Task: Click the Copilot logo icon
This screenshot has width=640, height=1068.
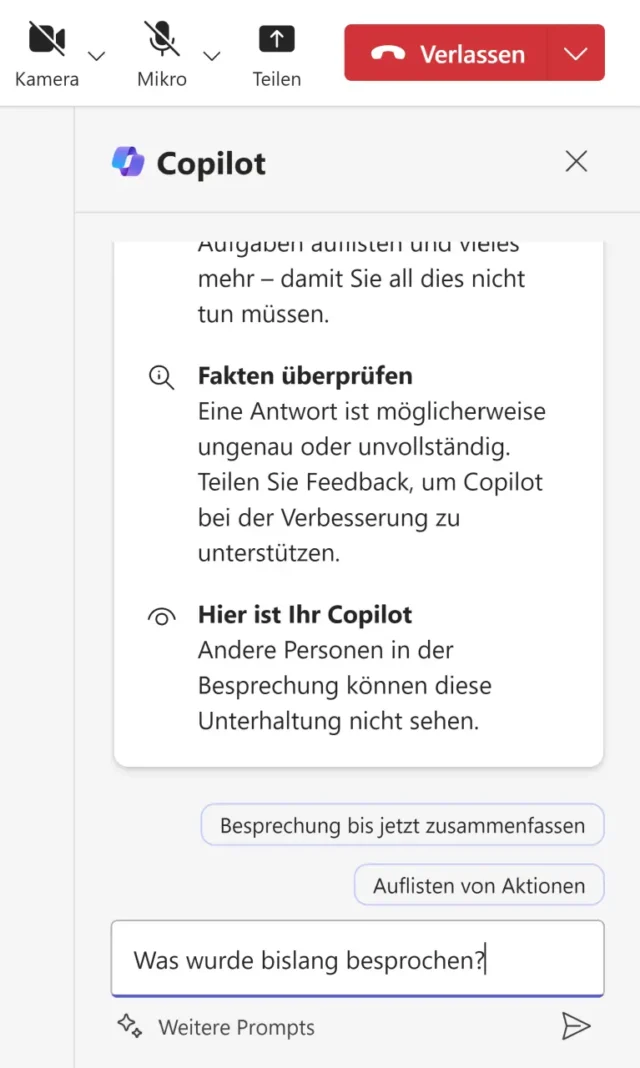Action: point(128,162)
